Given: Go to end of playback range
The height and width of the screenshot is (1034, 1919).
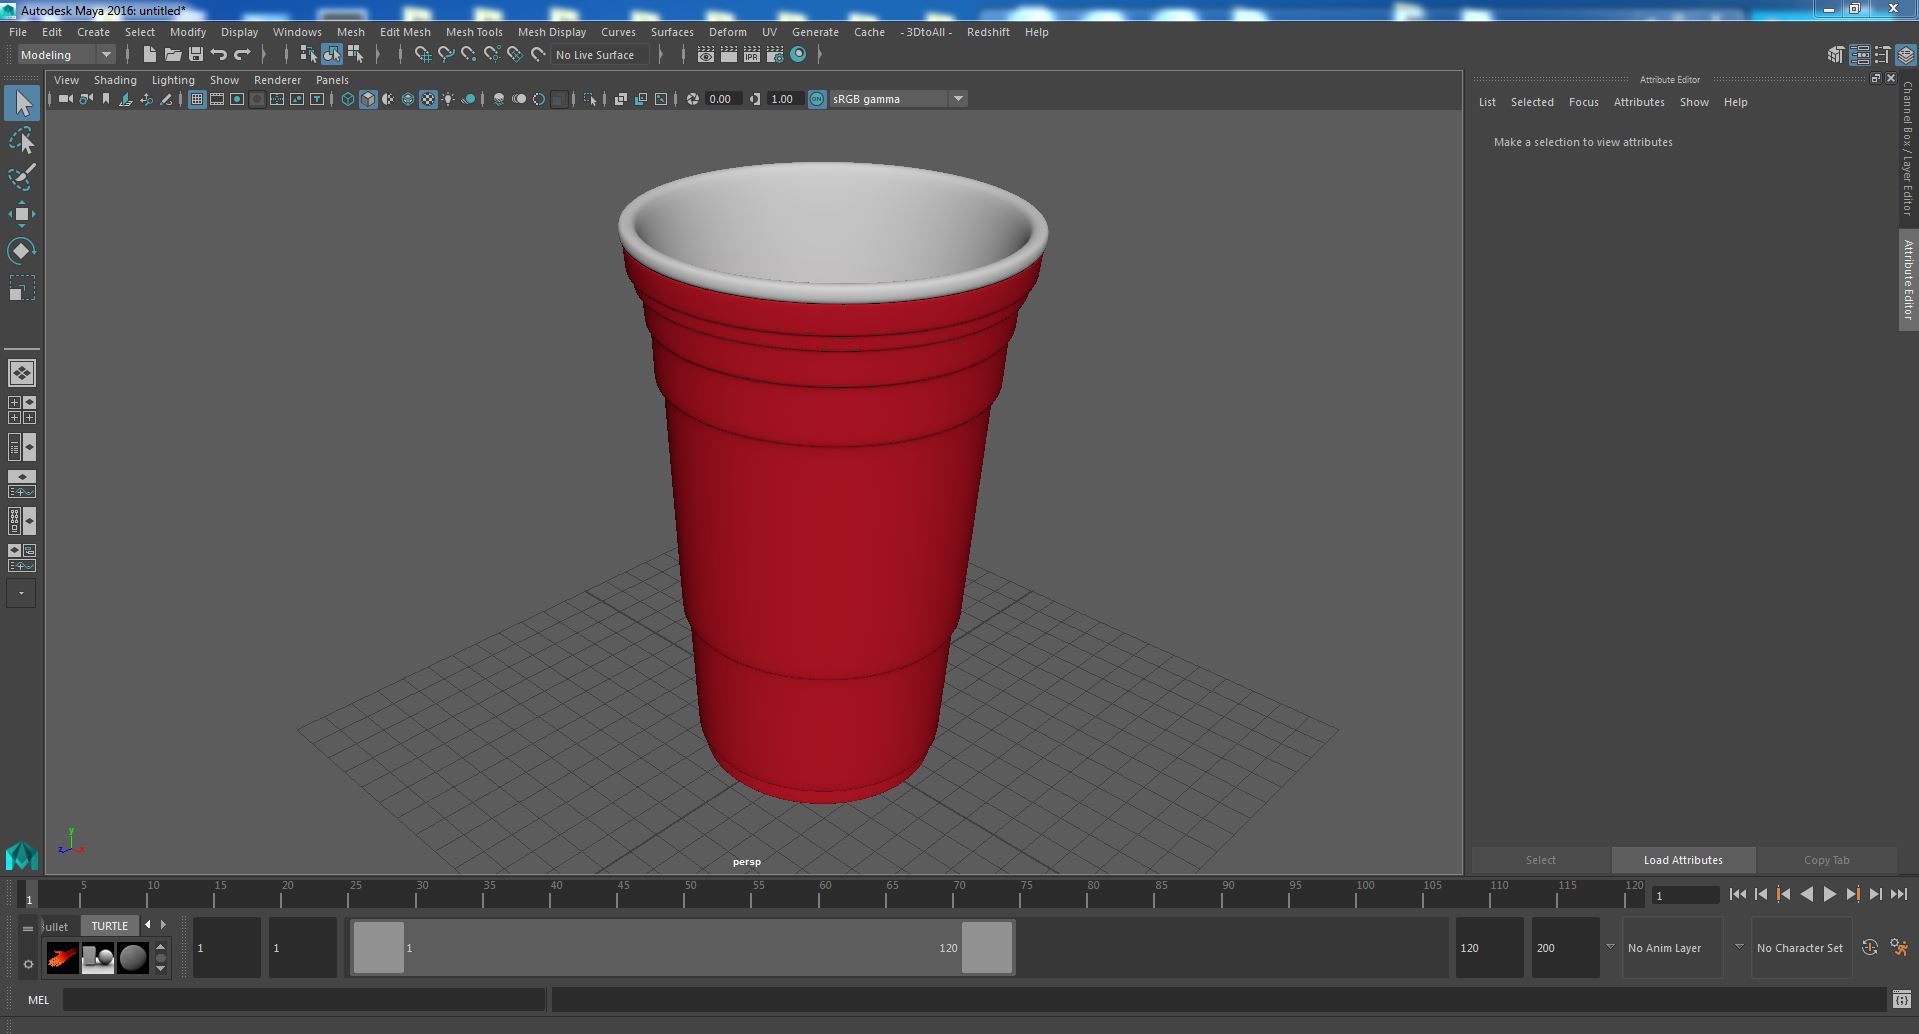Looking at the screenshot, I should [x=1898, y=895].
